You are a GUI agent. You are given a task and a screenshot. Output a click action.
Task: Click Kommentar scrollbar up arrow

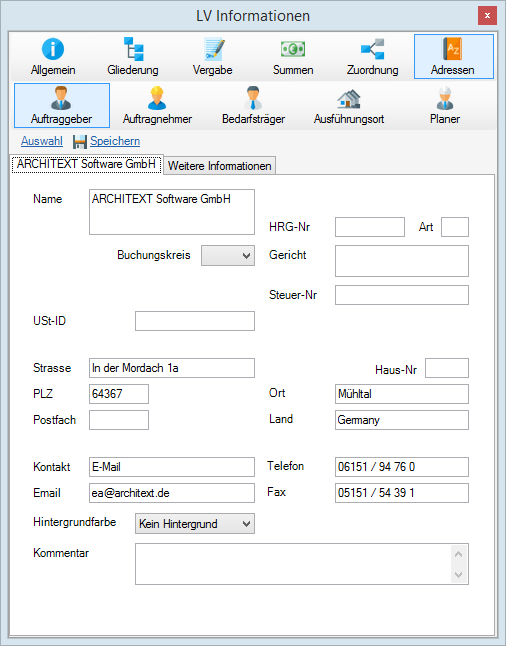coord(459,554)
